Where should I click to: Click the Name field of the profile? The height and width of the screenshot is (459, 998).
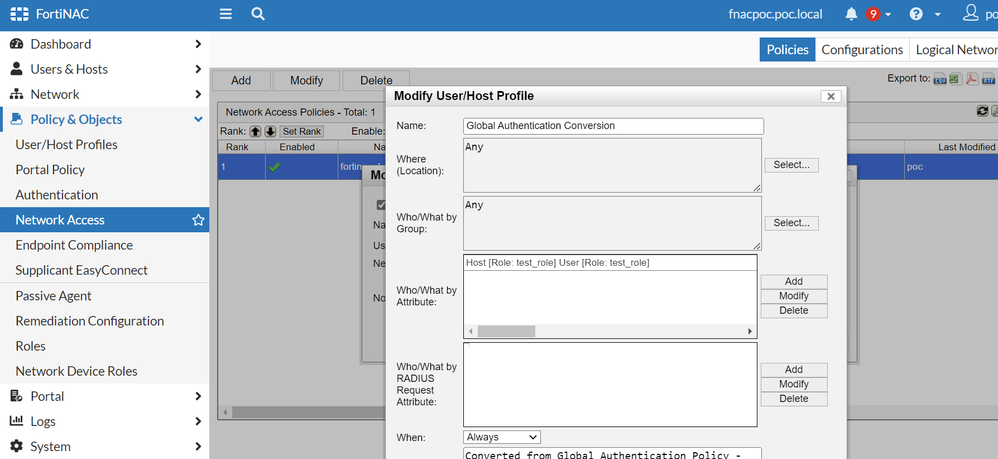[x=614, y=126]
